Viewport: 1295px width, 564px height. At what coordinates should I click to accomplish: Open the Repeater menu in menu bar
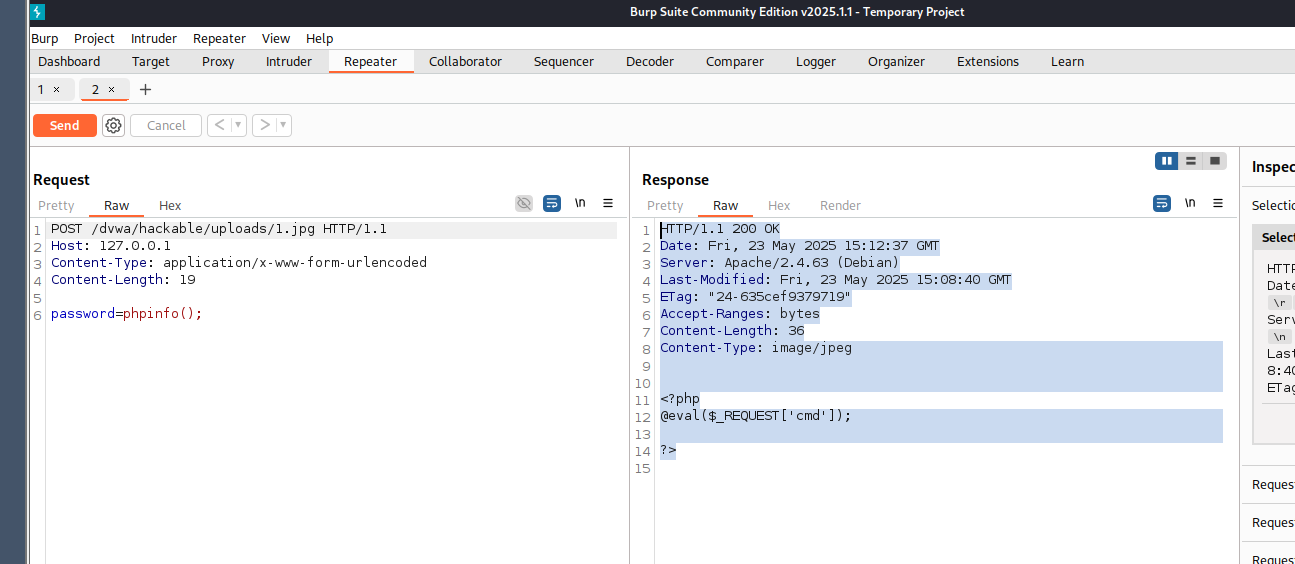(x=219, y=38)
